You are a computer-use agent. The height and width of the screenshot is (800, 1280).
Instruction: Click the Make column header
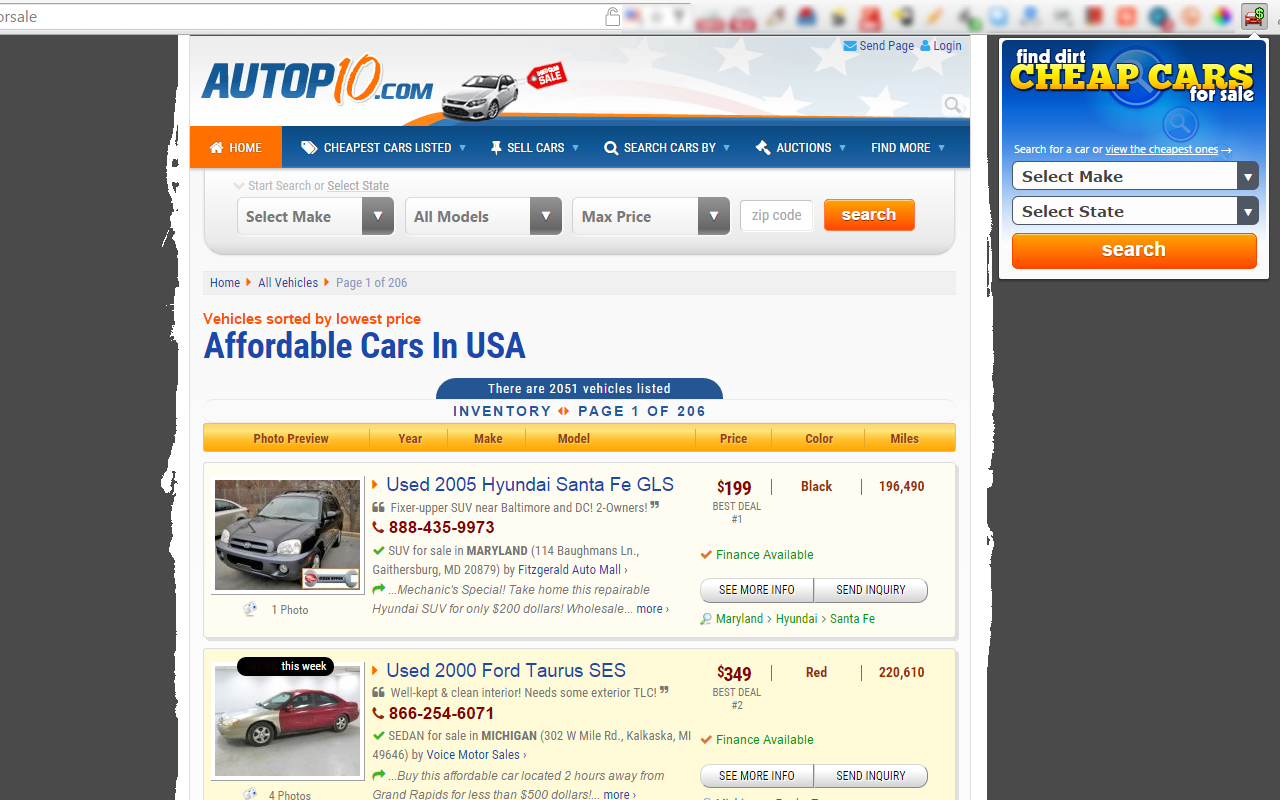tap(488, 438)
